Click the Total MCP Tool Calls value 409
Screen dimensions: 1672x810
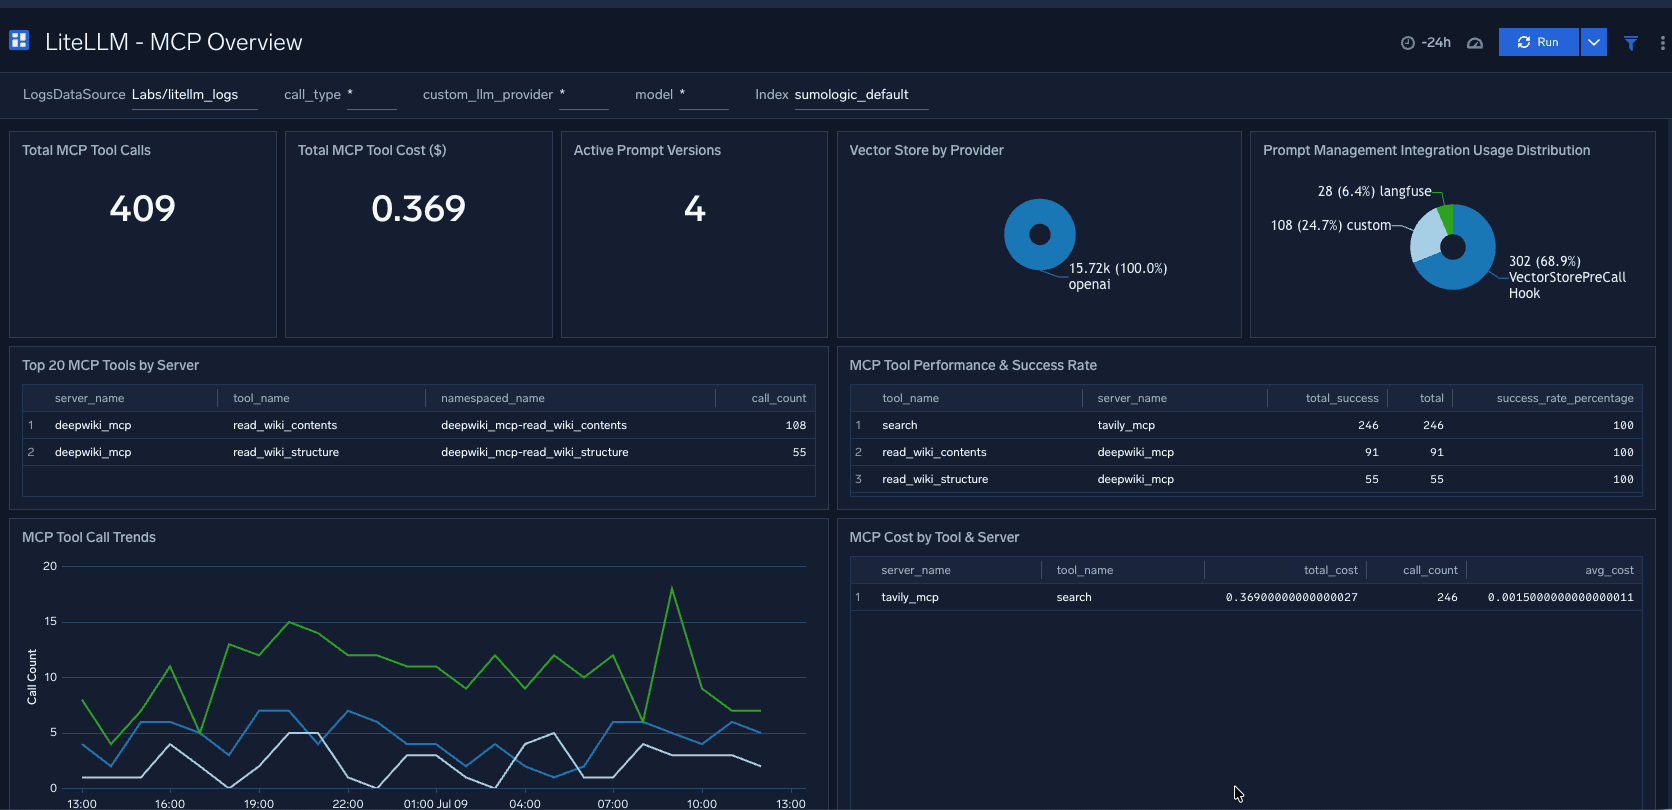click(x=142, y=208)
